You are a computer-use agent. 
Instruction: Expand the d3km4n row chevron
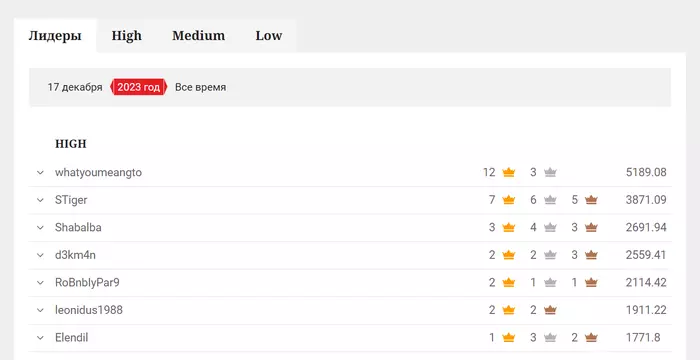coord(40,255)
